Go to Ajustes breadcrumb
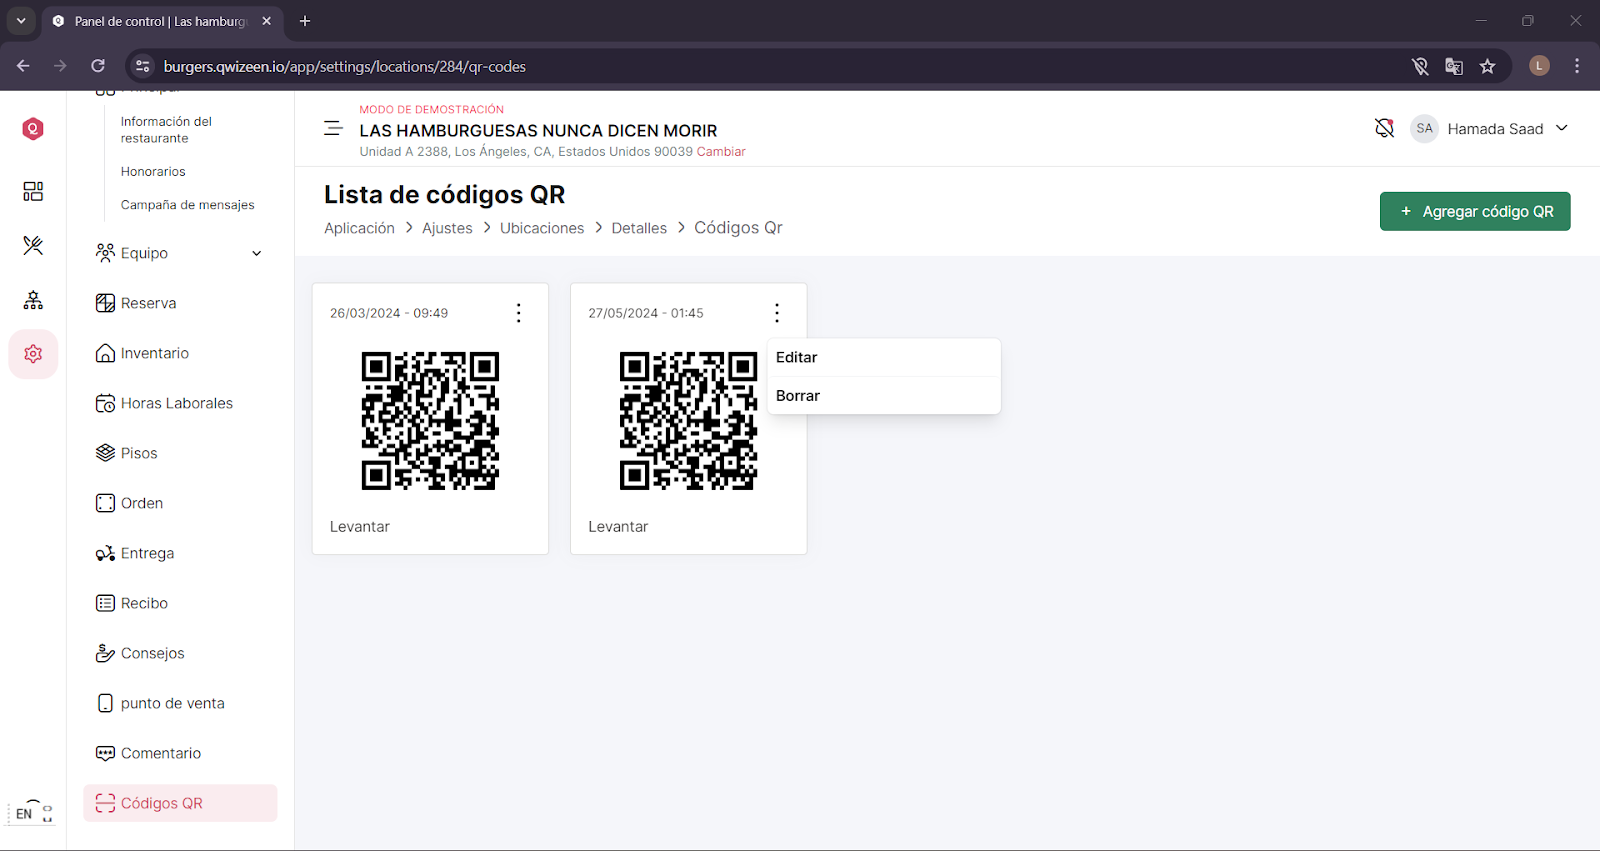The height and width of the screenshot is (851, 1600). [447, 228]
